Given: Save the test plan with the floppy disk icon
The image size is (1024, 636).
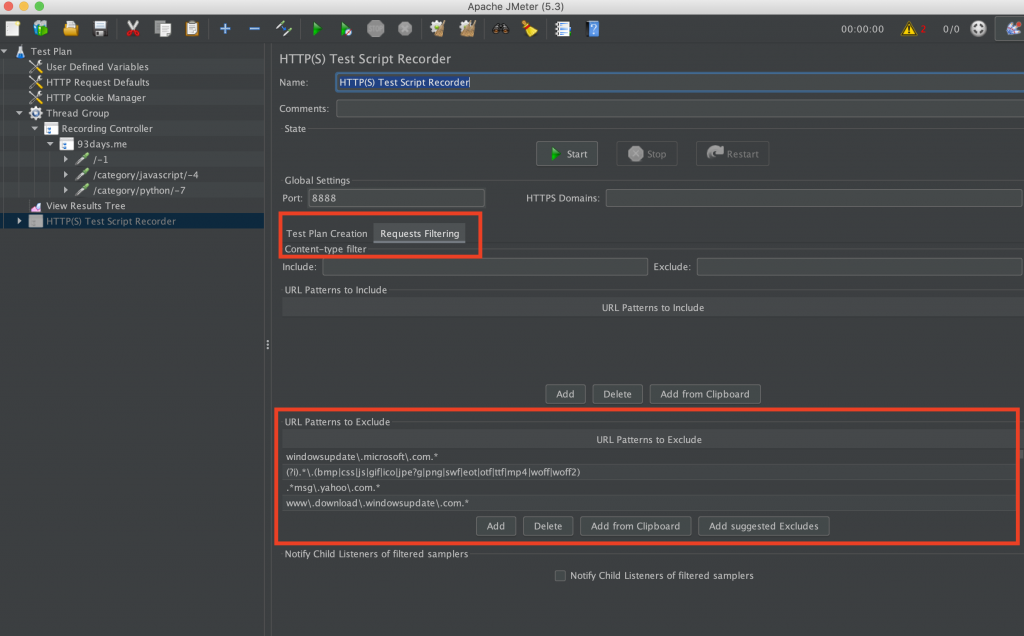Looking at the screenshot, I should pyautogui.click(x=100, y=29).
